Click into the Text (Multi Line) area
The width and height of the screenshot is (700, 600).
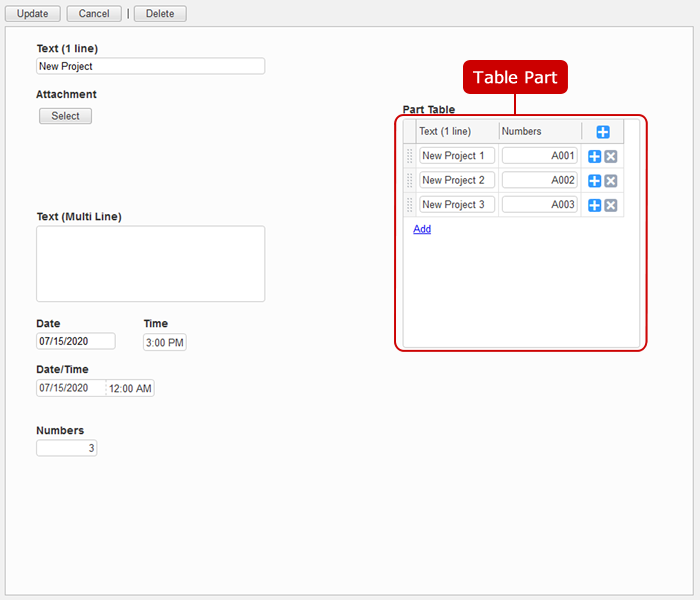click(150, 264)
